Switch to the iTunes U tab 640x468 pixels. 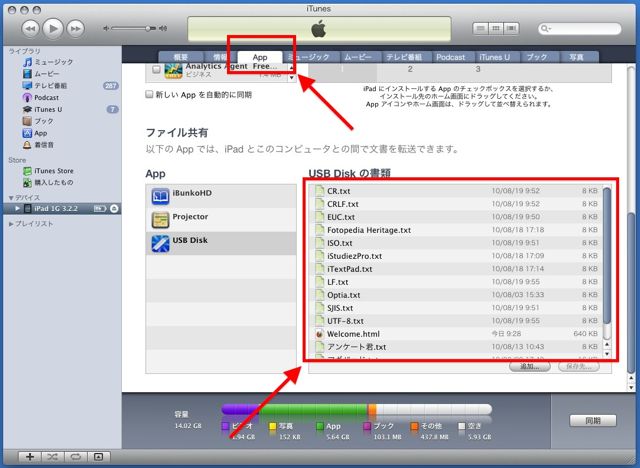(495, 57)
